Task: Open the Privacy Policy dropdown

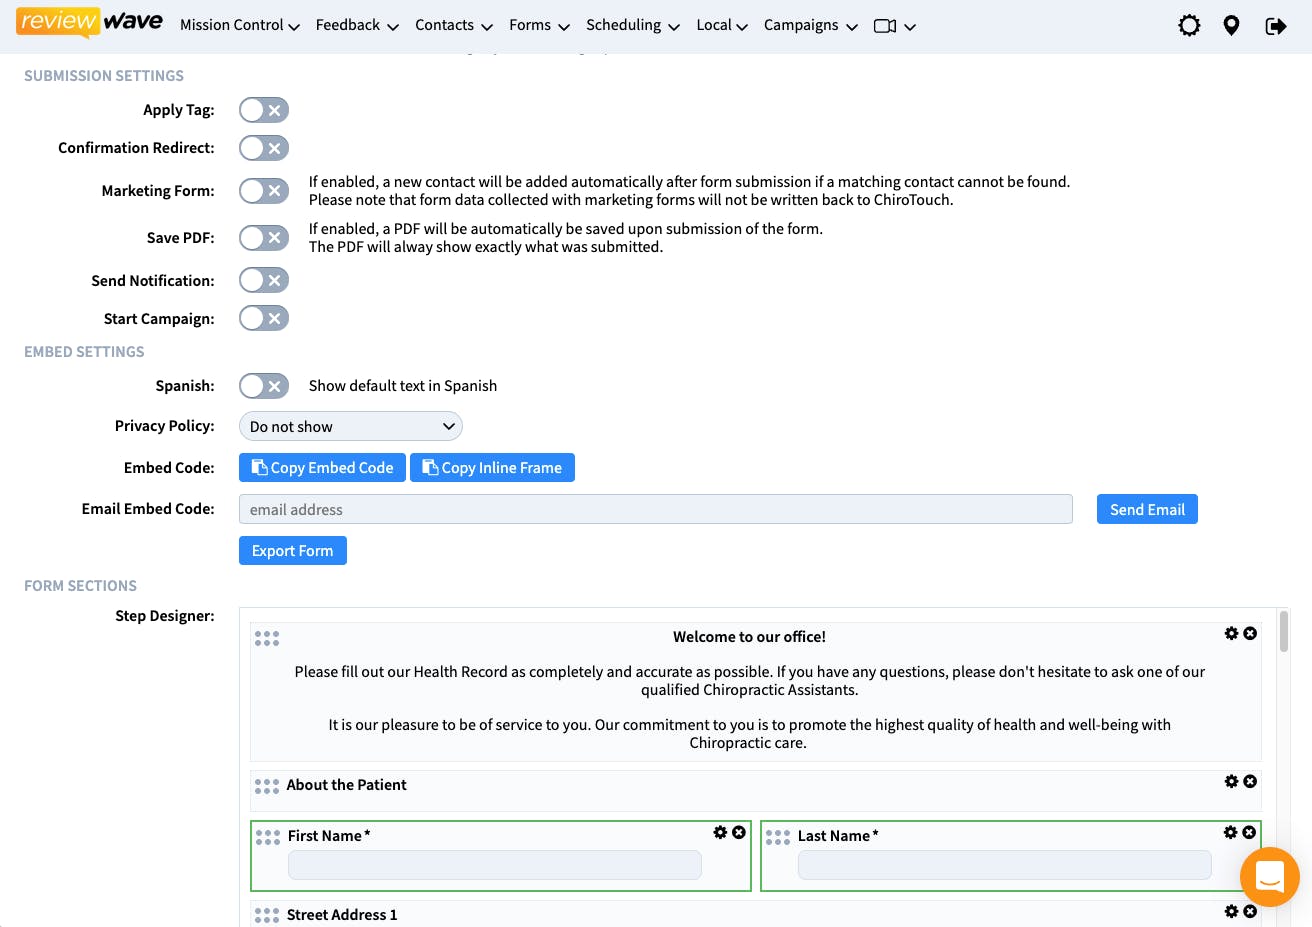Action: tap(351, 427)
